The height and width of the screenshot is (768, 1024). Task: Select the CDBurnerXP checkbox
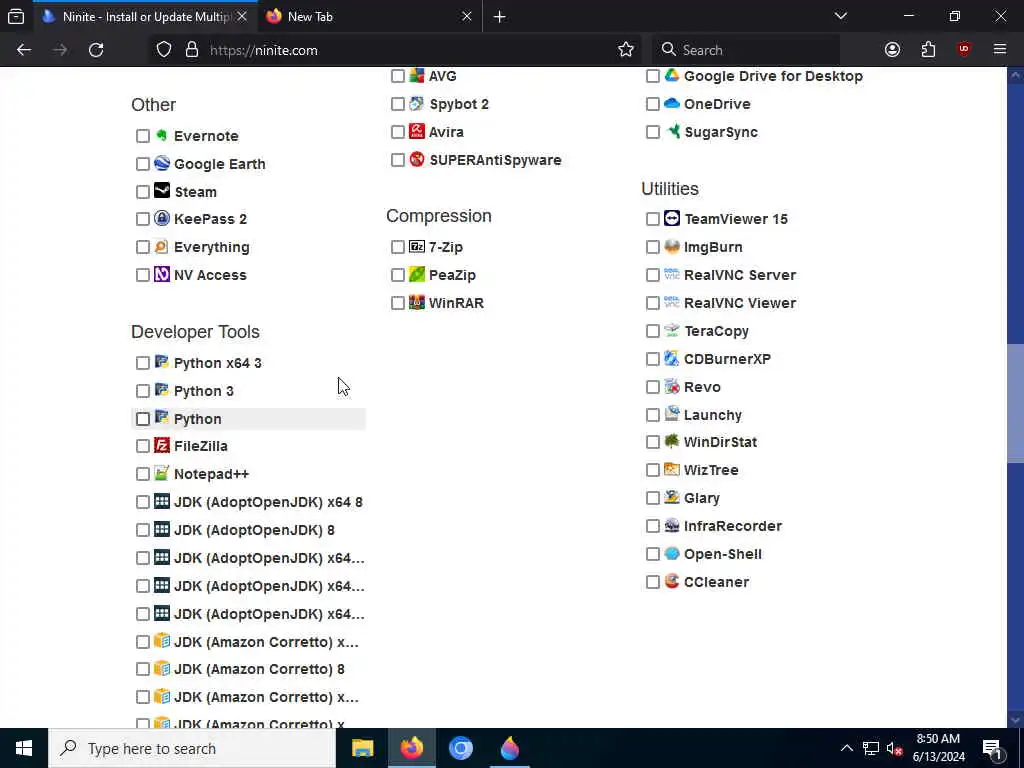pyautogui.click(x=652, y=360)
